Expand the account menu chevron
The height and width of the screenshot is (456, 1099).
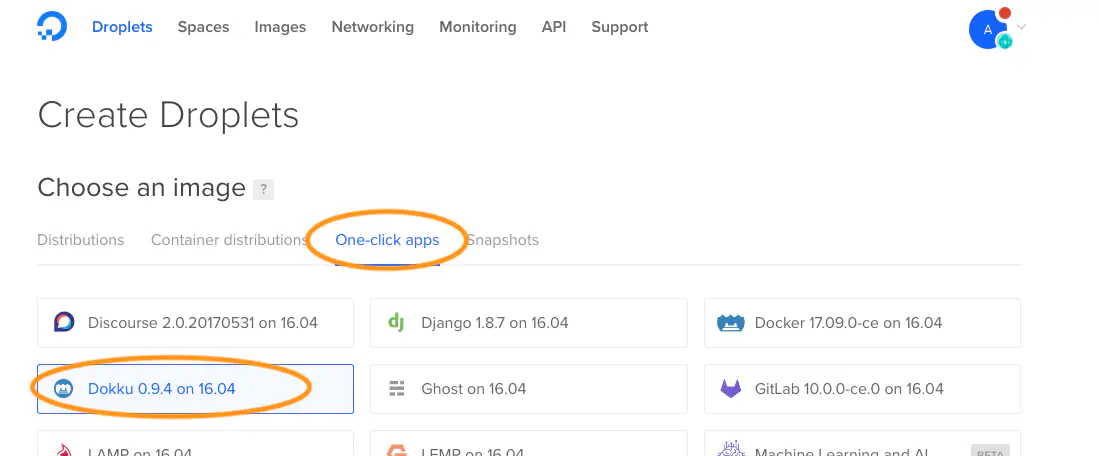tap(1021, 28)
